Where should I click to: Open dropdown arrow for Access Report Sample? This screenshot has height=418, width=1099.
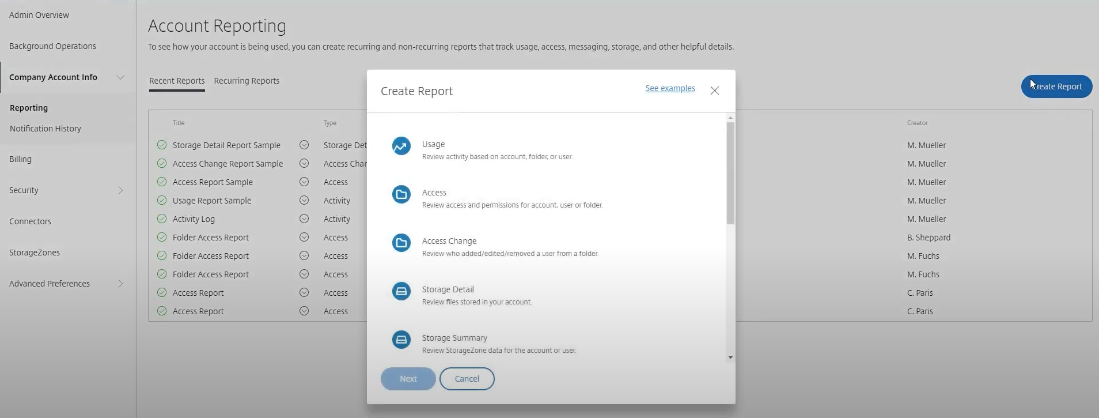tap(304, 182)
